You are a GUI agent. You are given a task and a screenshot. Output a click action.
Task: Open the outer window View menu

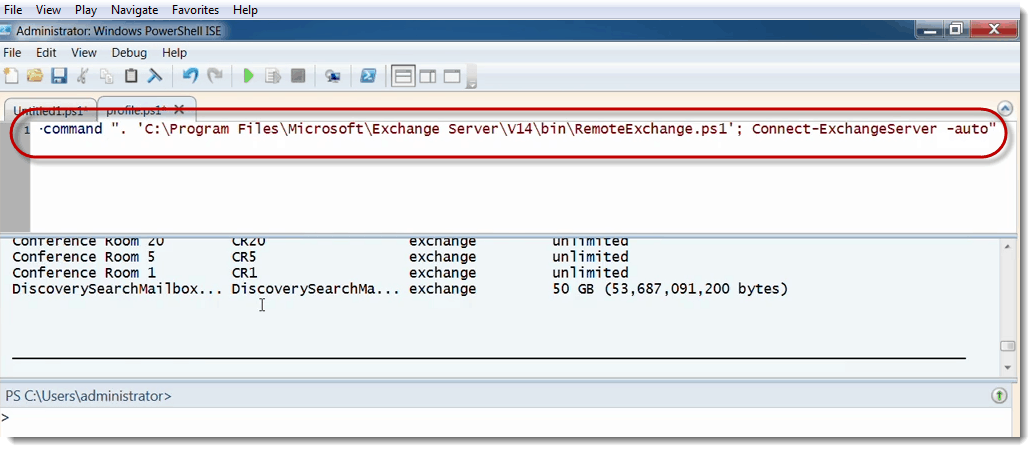[x=48, y=10]
